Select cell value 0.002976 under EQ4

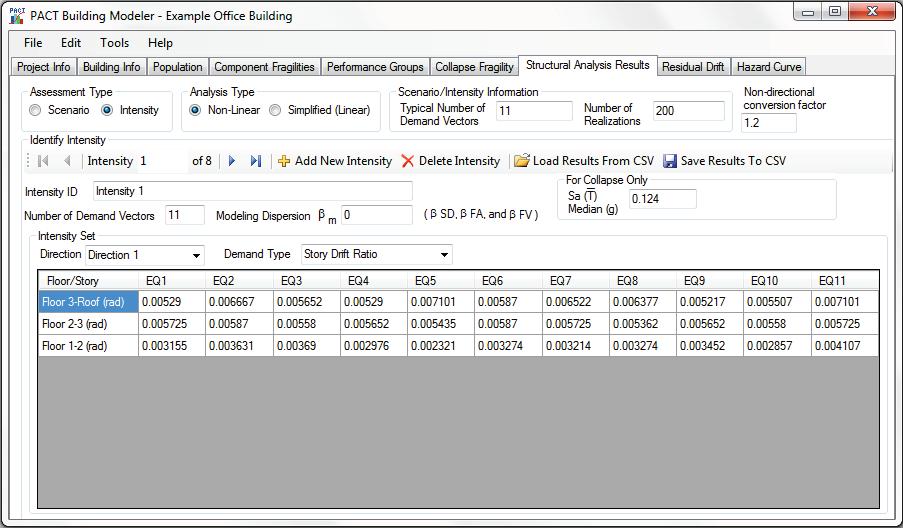click(374, 345)
